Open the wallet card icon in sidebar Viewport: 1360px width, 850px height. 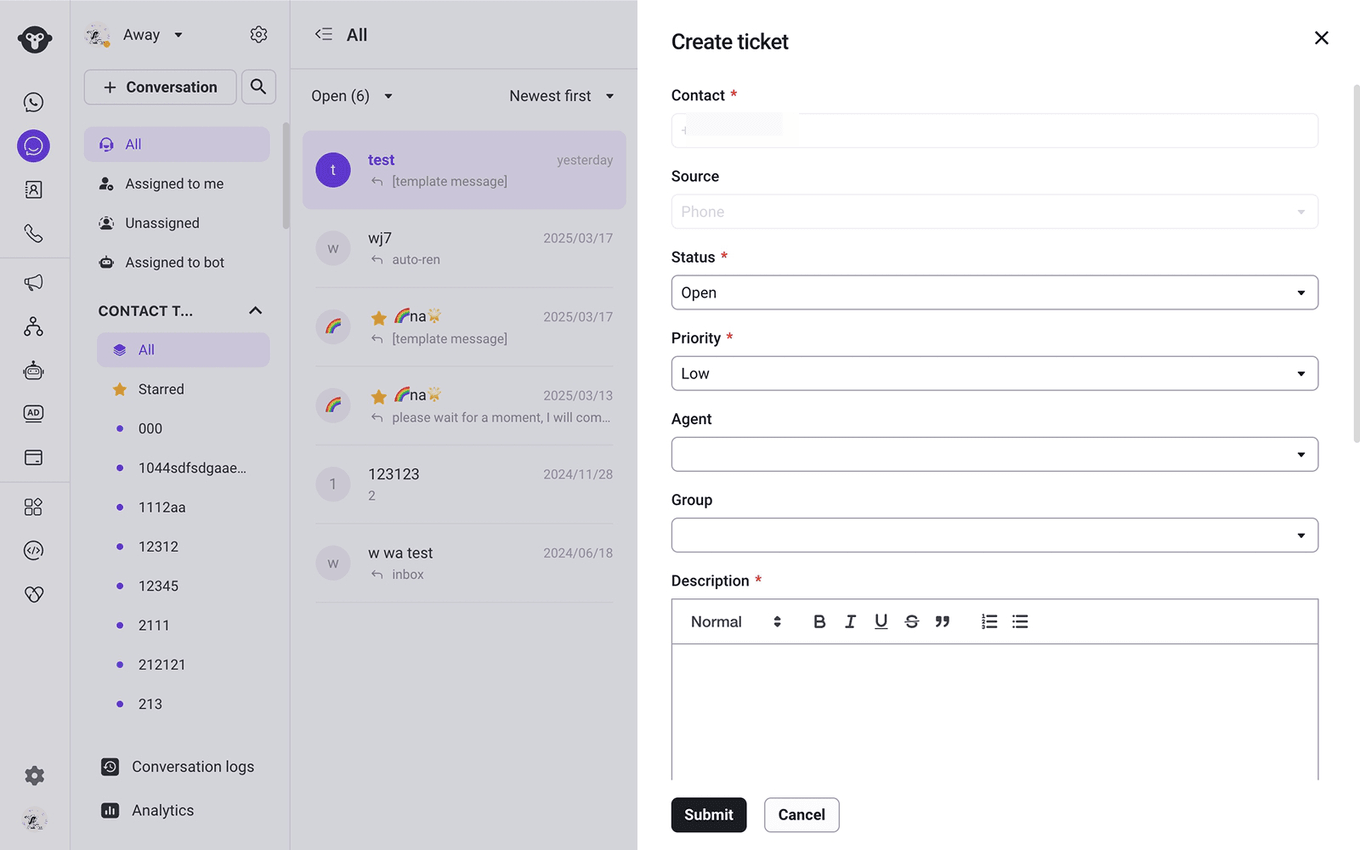tap(34, 458)
